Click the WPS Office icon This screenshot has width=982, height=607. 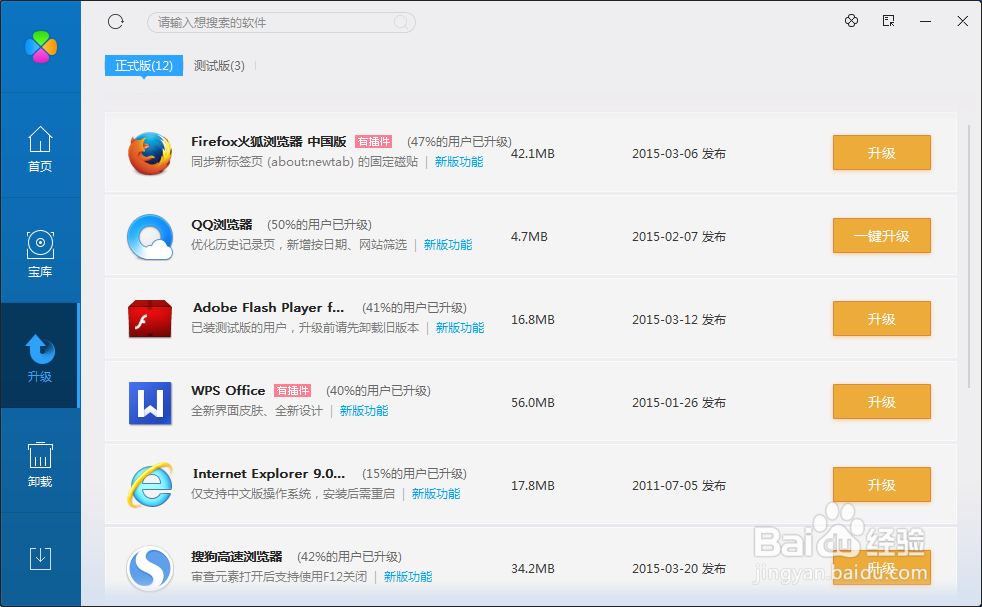coord(150,403)
